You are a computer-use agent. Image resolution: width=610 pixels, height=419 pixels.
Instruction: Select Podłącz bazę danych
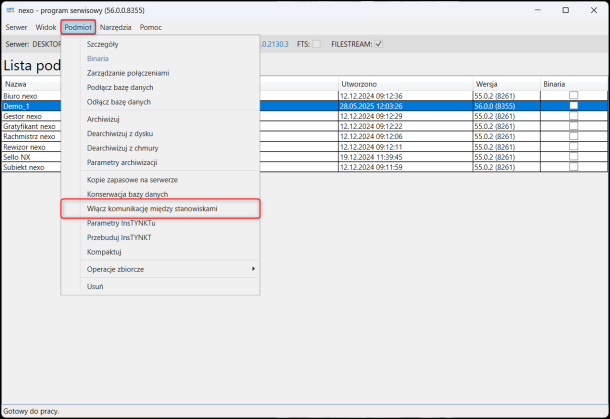[x=160, y=87]
